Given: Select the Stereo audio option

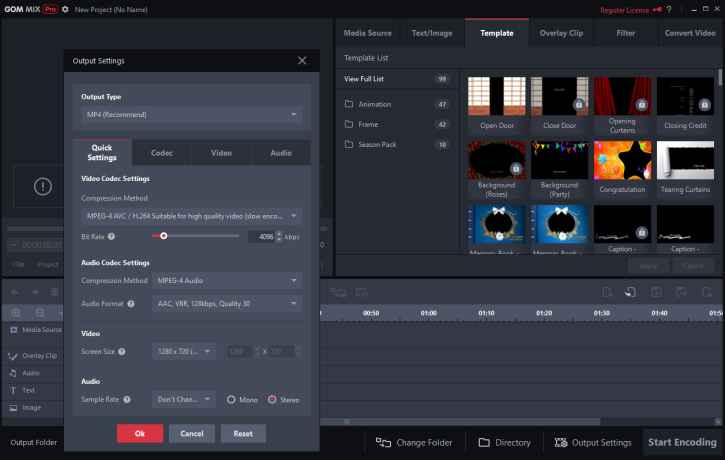Looking at the screenshot, I should 272,399.
